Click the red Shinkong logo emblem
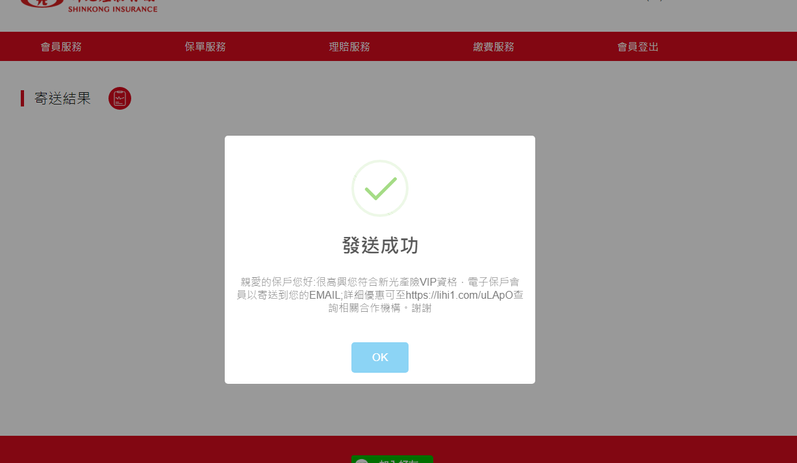 point(42,3)
